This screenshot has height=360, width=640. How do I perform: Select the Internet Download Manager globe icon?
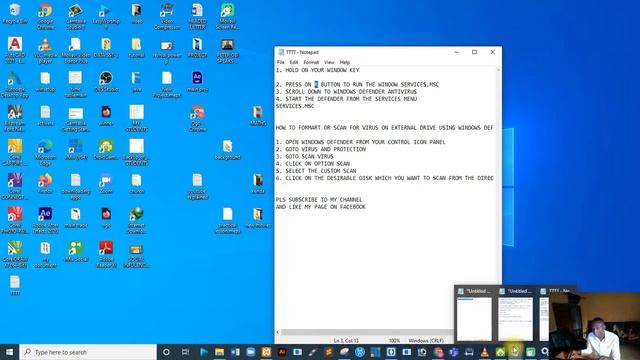pos(136,220)
